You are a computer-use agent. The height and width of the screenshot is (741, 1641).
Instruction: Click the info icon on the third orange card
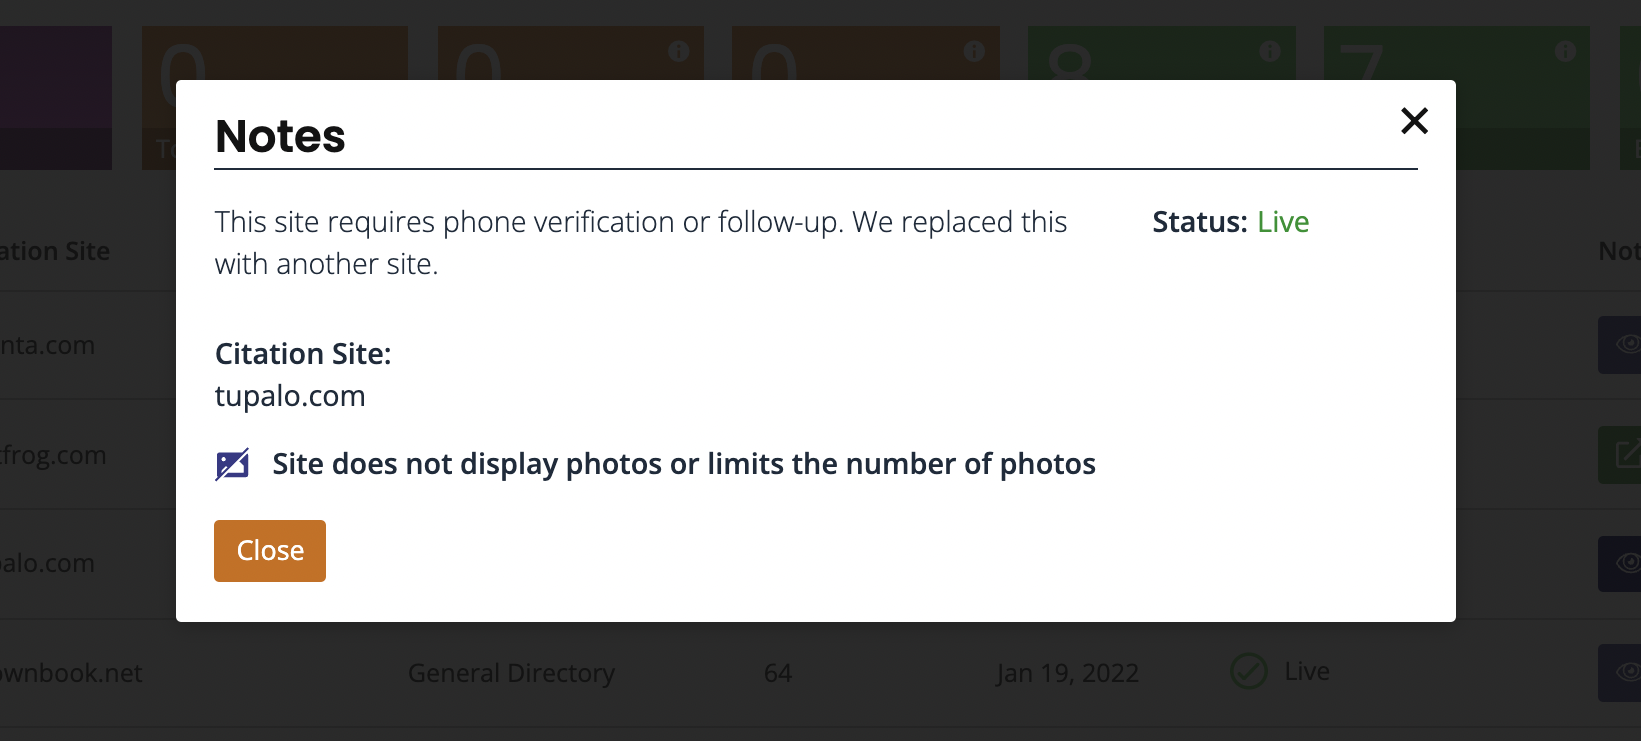pos(974,51)
